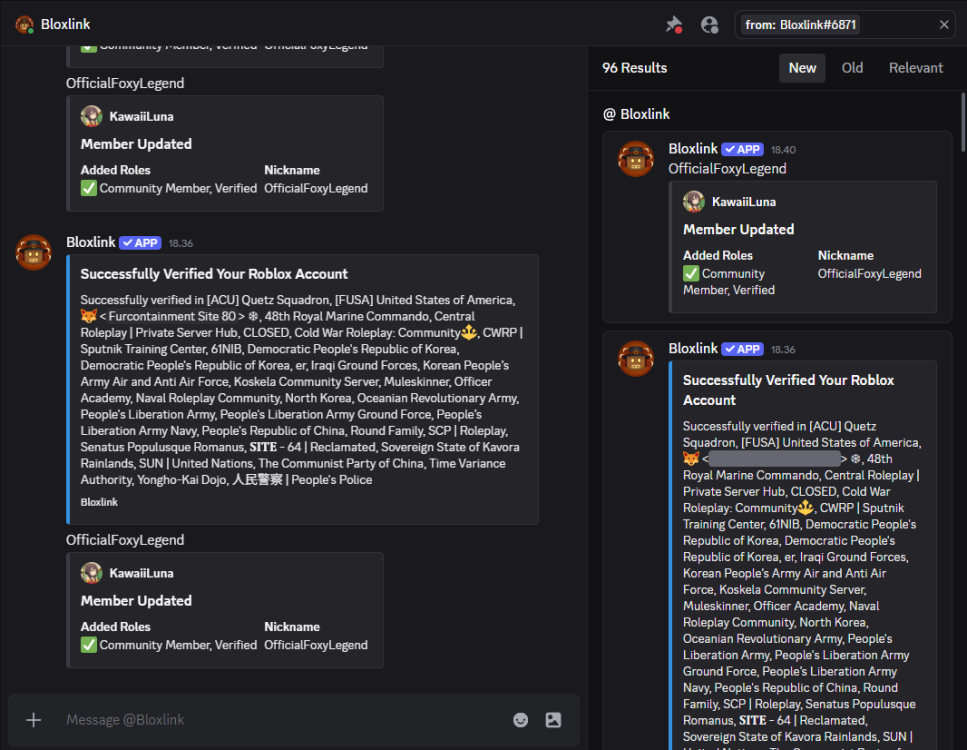Open the sticker picker beside the emoji button
This screenshot has height=750, width=967.
[x=553, y=720]
